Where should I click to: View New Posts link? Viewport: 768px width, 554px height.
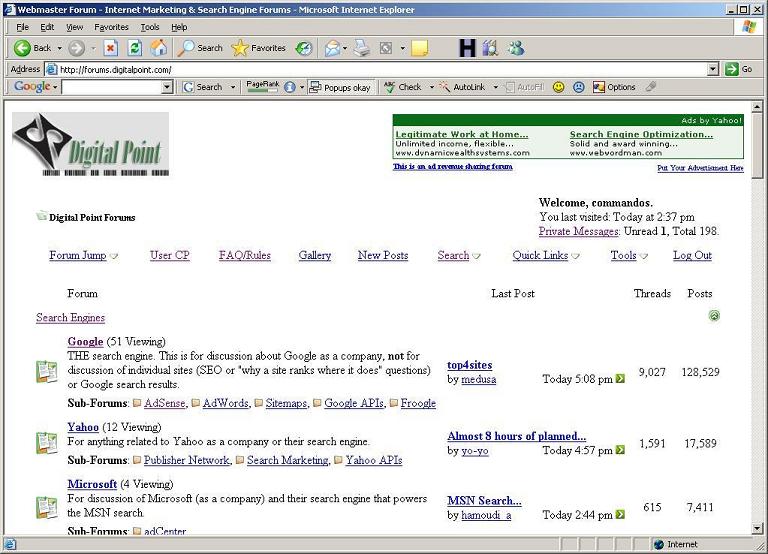383,255
